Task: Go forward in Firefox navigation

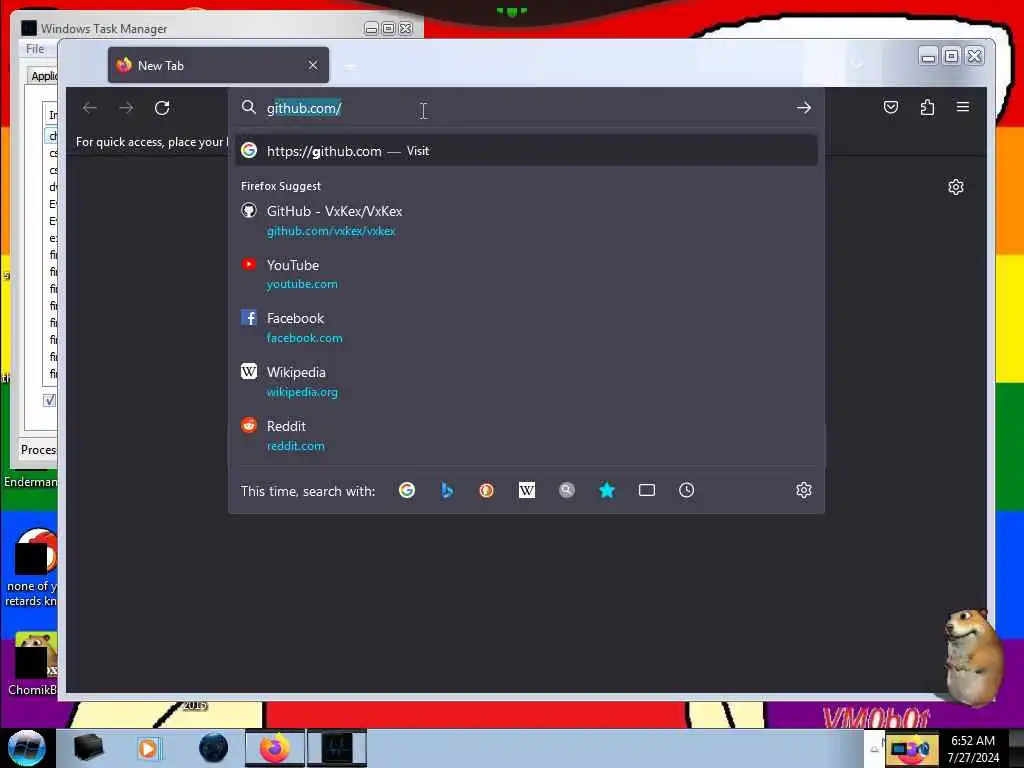Action: coord(126,108)
